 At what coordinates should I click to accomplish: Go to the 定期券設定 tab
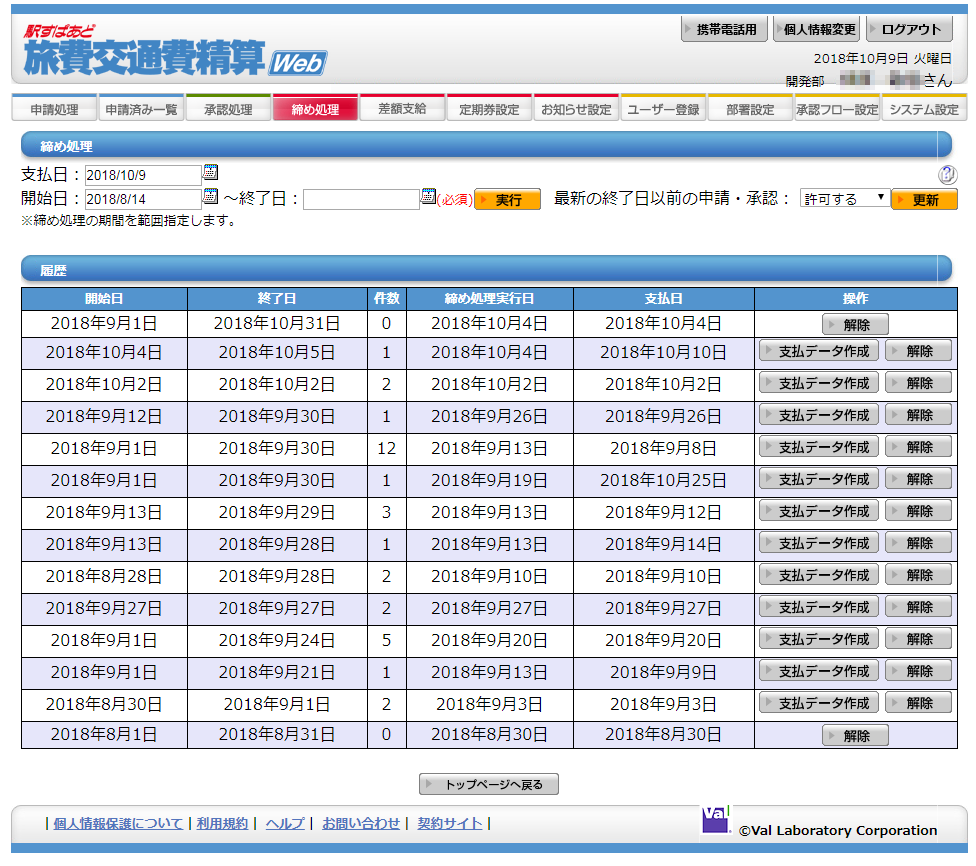(489, 109)
